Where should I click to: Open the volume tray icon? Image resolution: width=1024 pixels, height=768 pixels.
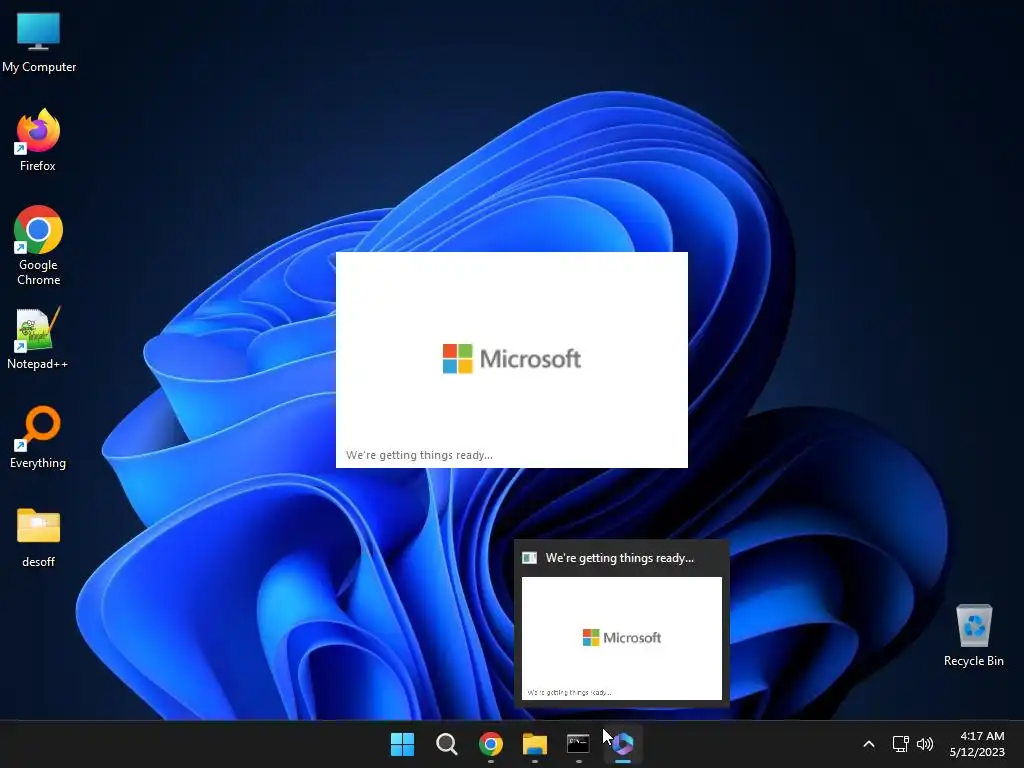pyautogui.click(x=925, y=744)
